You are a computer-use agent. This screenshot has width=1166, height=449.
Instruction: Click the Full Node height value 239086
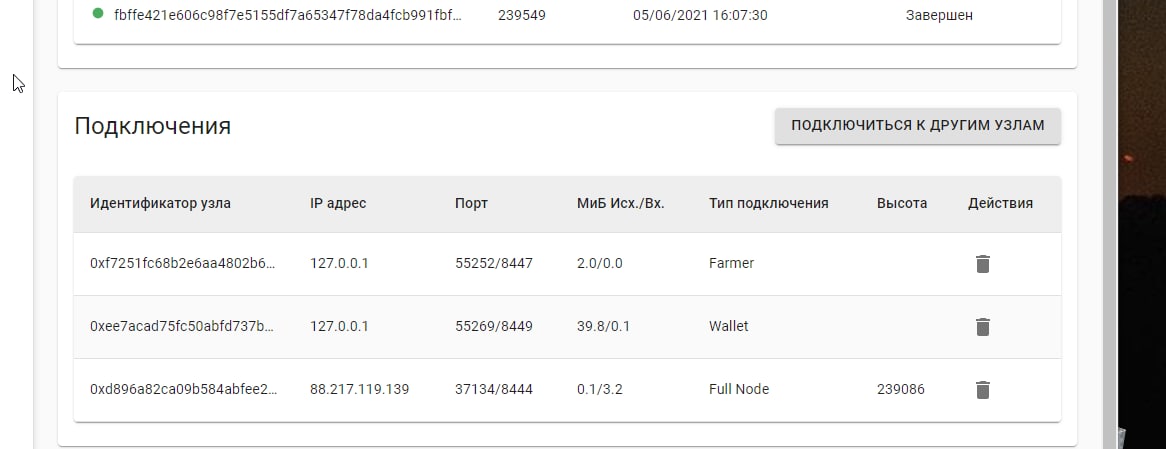[x=900, y=390]
